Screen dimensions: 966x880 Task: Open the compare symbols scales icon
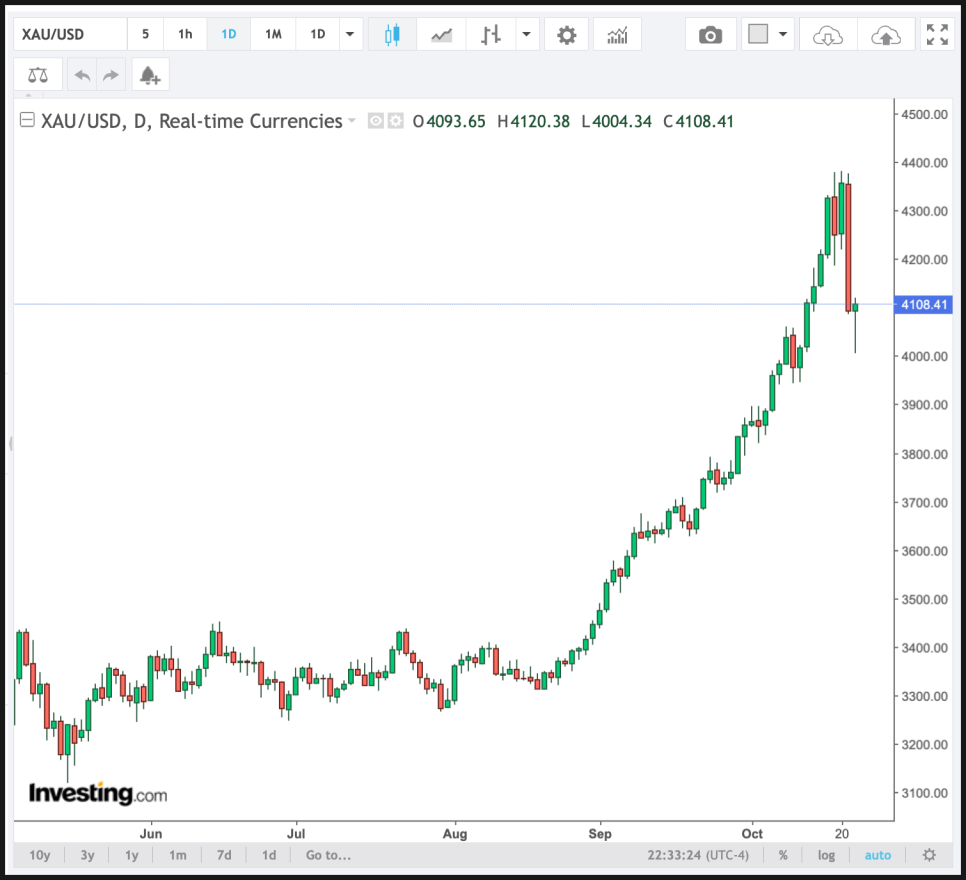coord(38,75)
